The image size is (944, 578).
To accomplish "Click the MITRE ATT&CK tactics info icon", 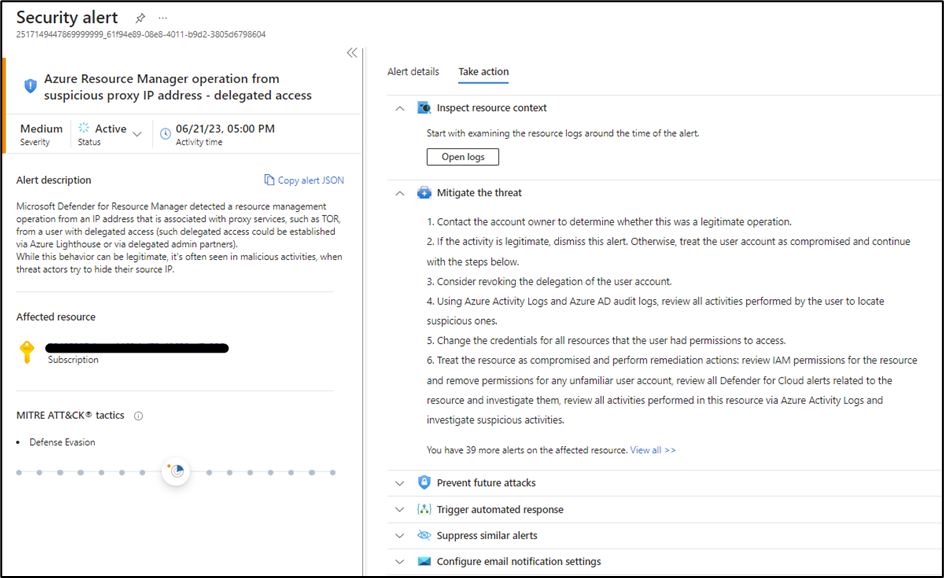I will (139, 416).
